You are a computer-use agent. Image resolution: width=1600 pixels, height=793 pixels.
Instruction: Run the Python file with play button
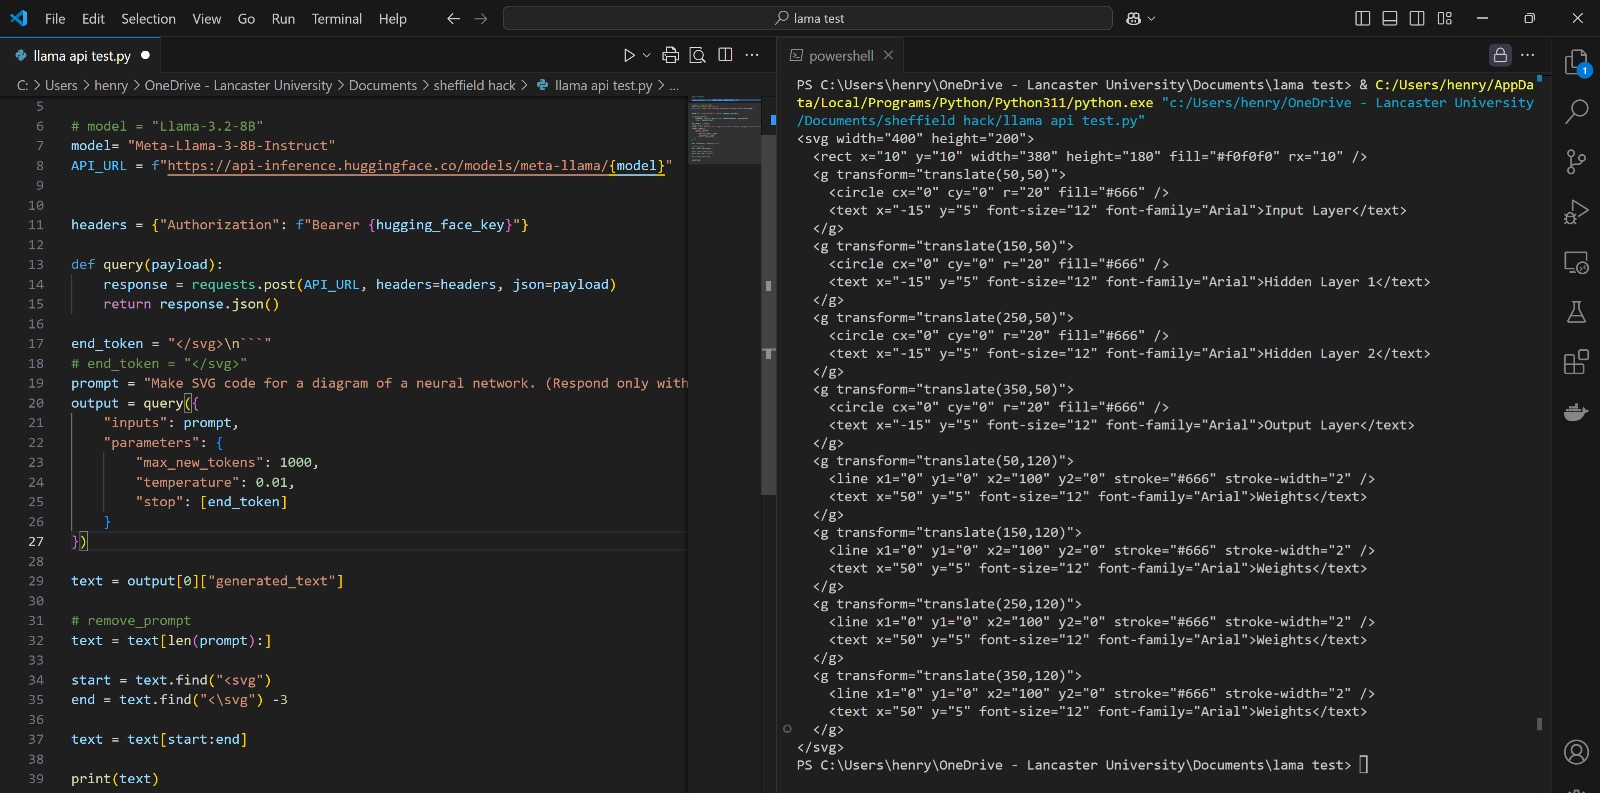click(629, 56)
